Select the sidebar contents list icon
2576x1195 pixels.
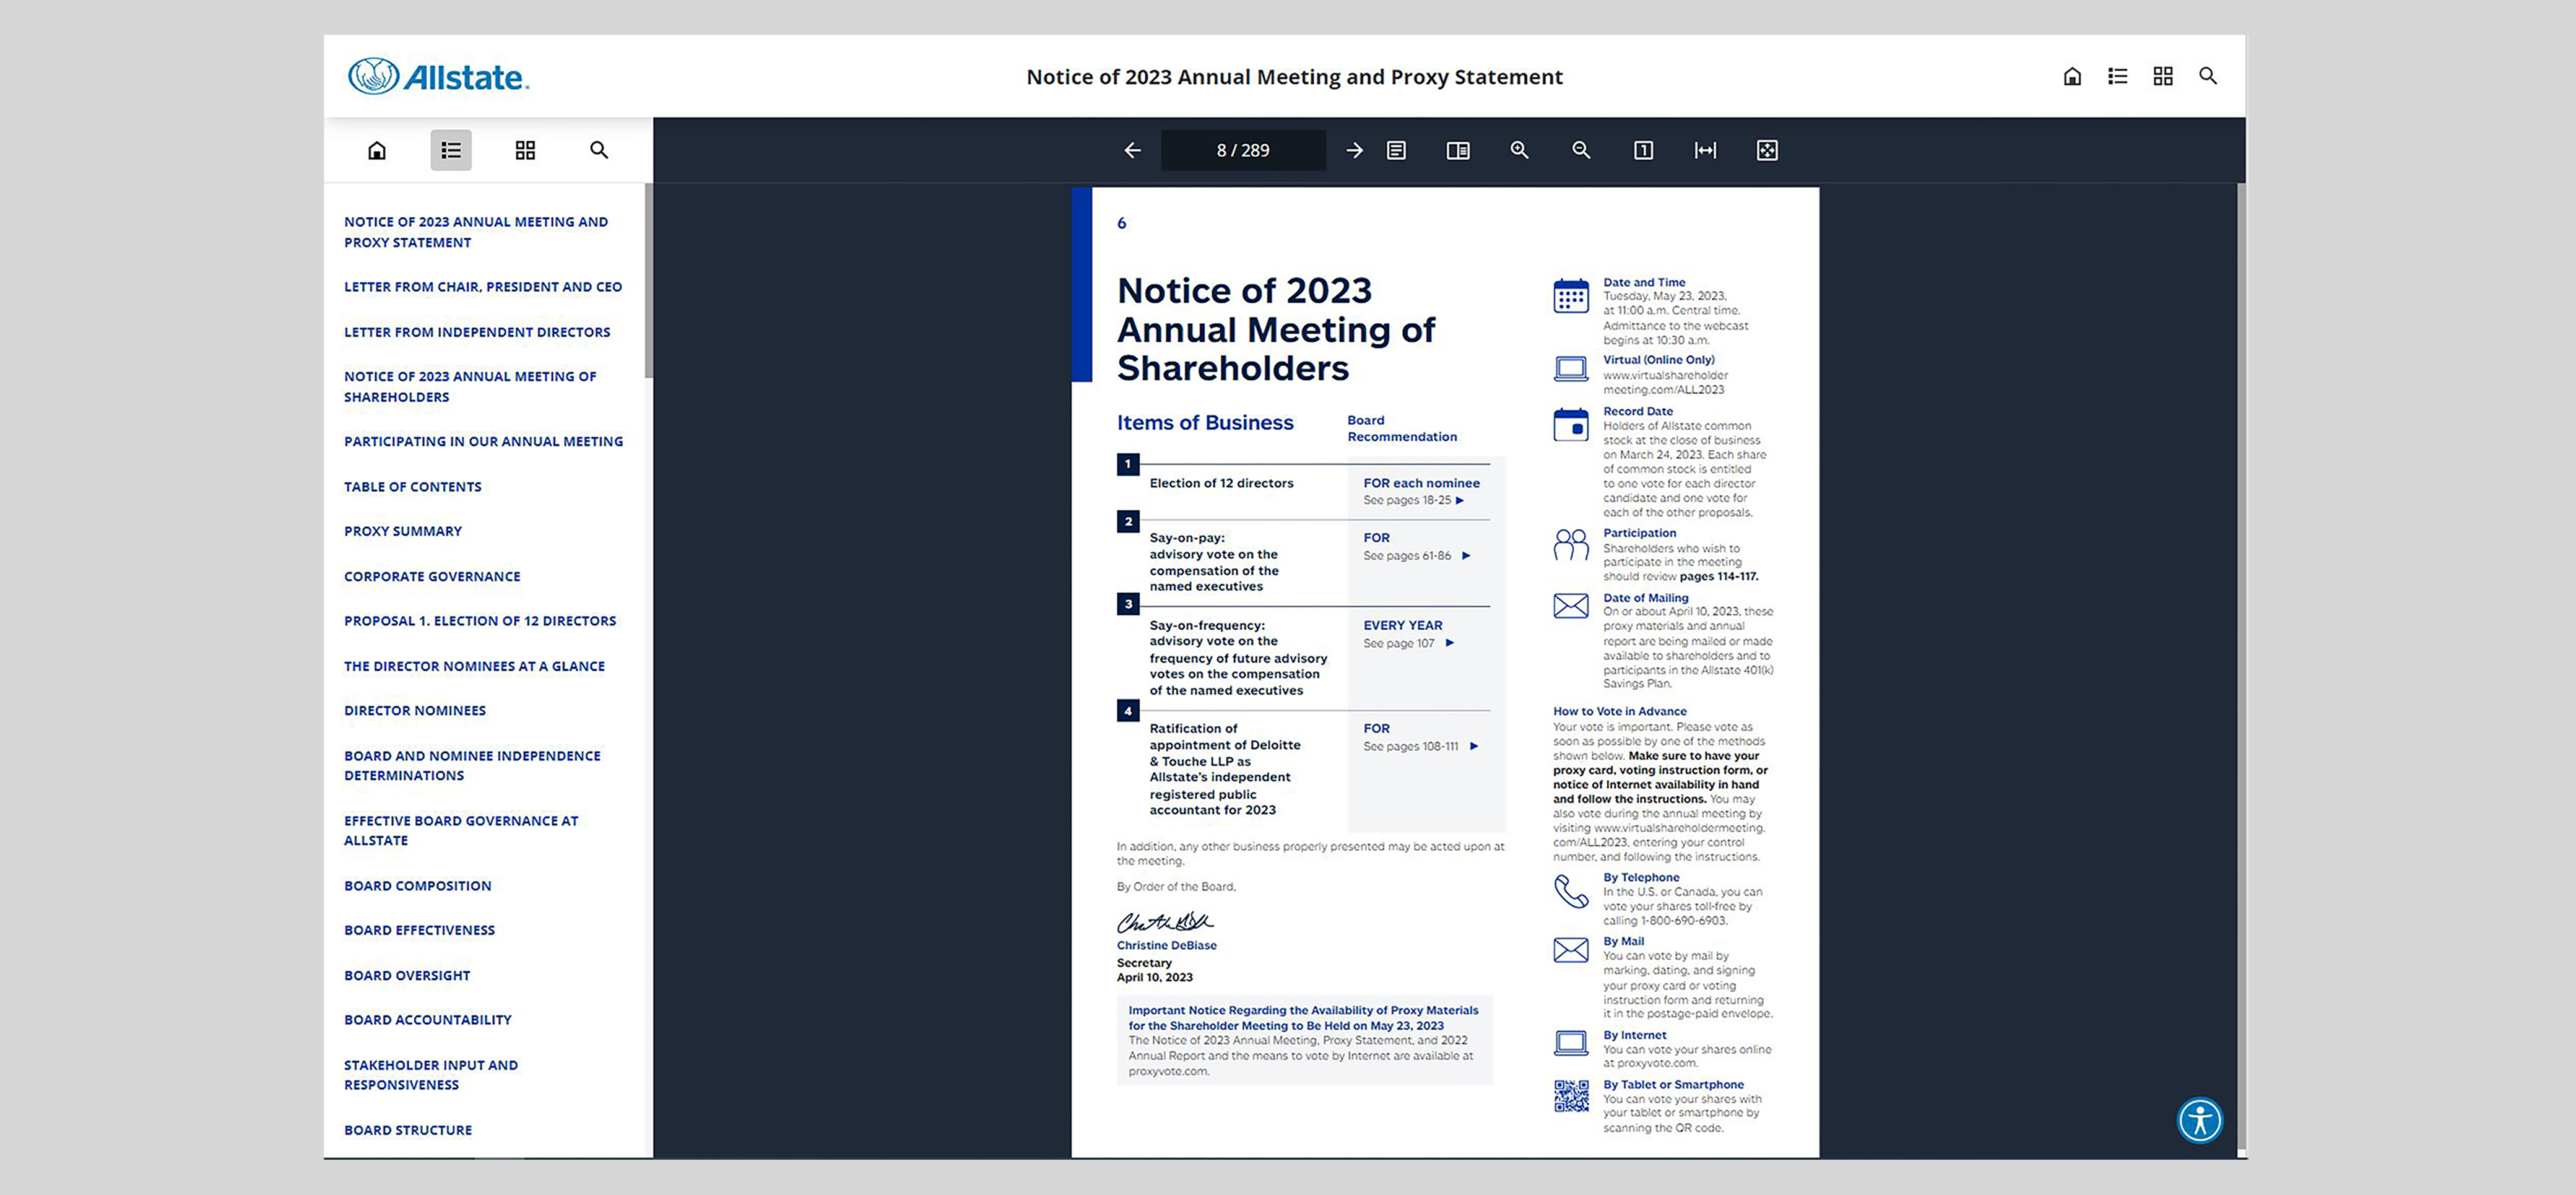451,150
